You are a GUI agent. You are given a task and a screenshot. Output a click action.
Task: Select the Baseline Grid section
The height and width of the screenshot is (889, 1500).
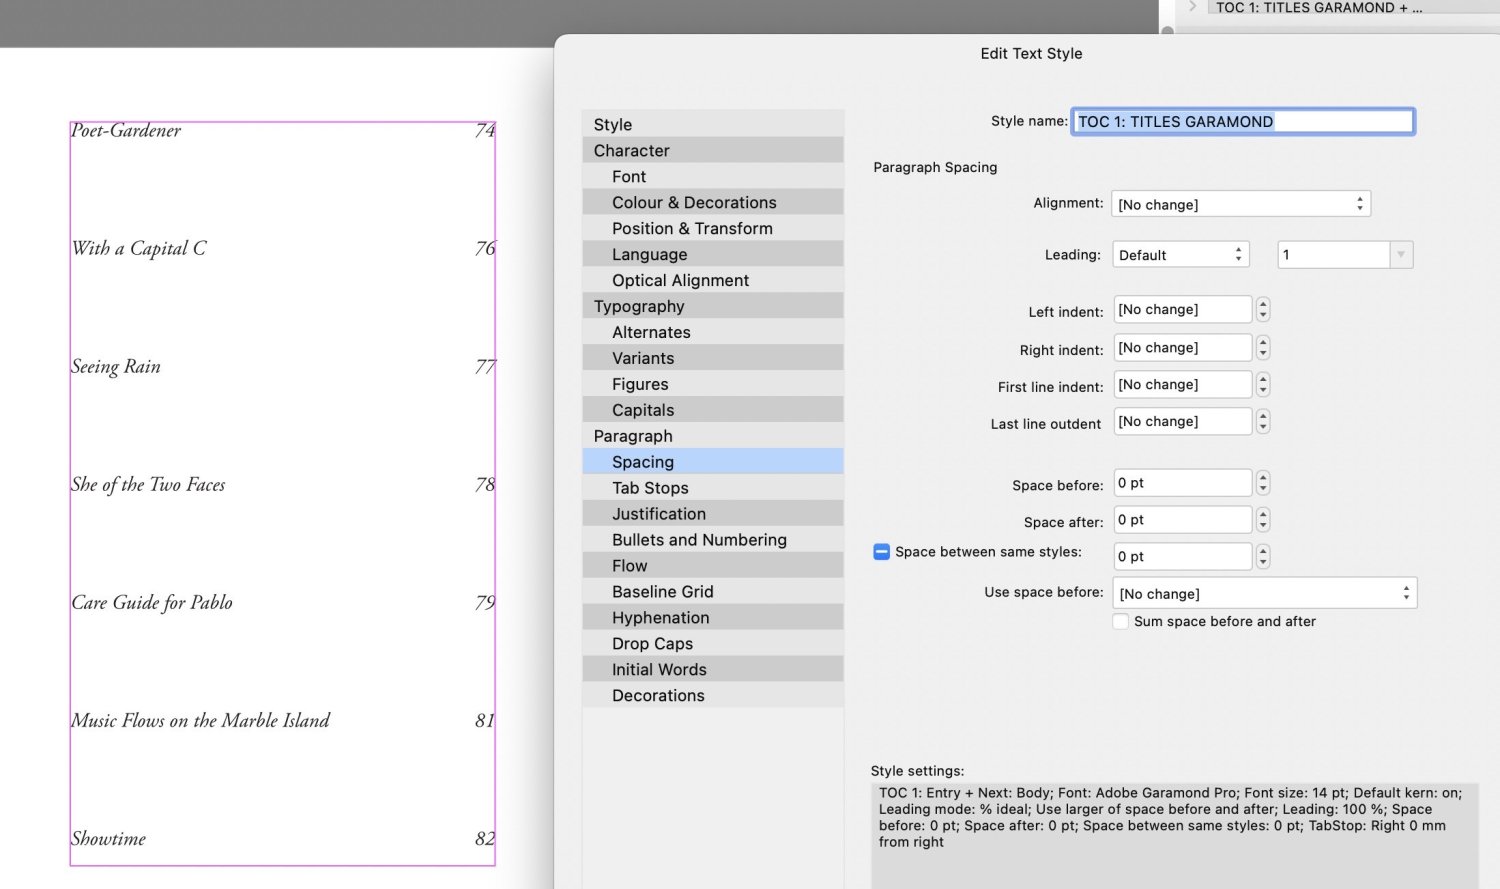(663, 591)
